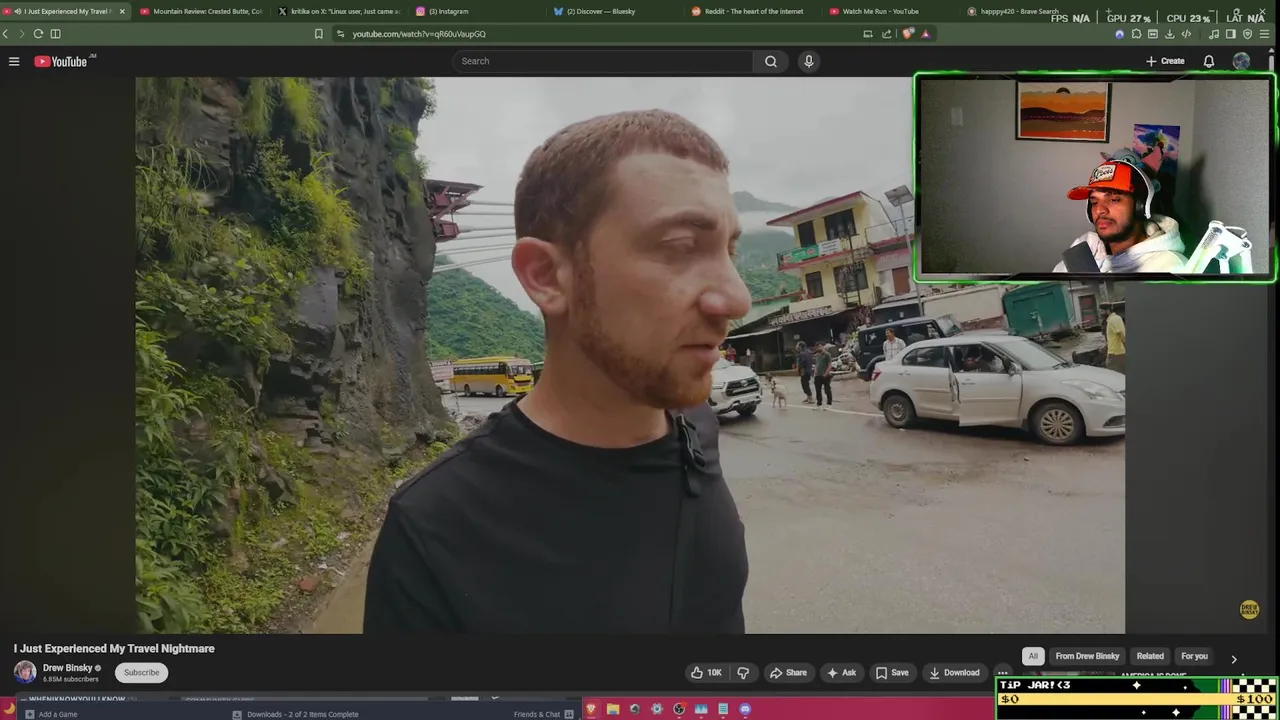The image size is (1280, 720).
Task: Switch to Mountain Review: Crested Butte tab
Action: [x=200, y=11]
